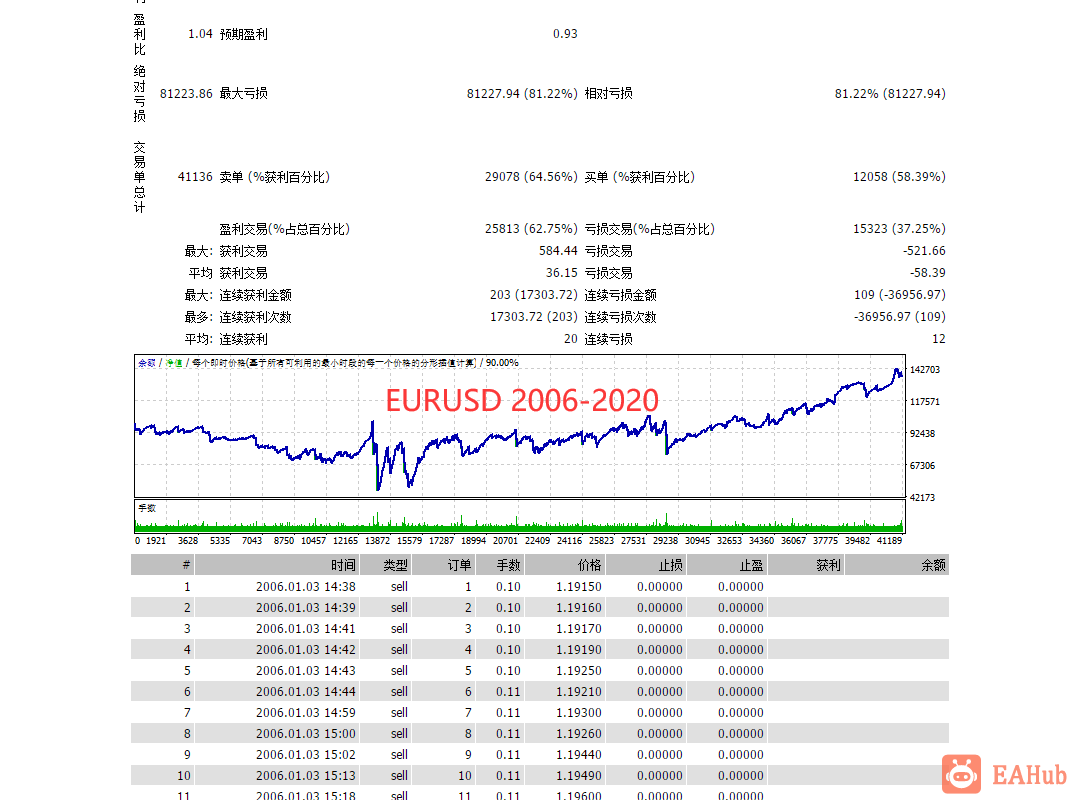Select the 手数 column header
This screenshot has width=1081, height=800.
point(499,566)
